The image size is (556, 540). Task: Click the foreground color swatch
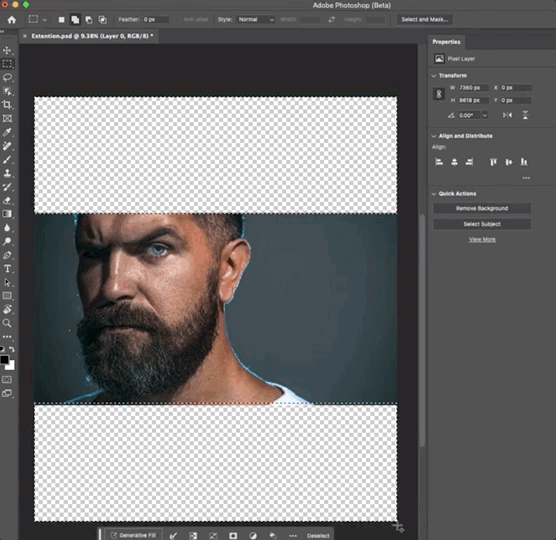[x=4, y=360]
